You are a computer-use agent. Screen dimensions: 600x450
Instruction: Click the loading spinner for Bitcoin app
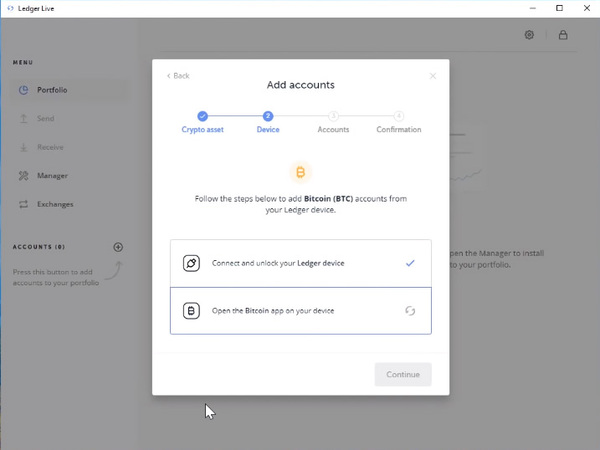pyautogui.click(x=410, y=311)
